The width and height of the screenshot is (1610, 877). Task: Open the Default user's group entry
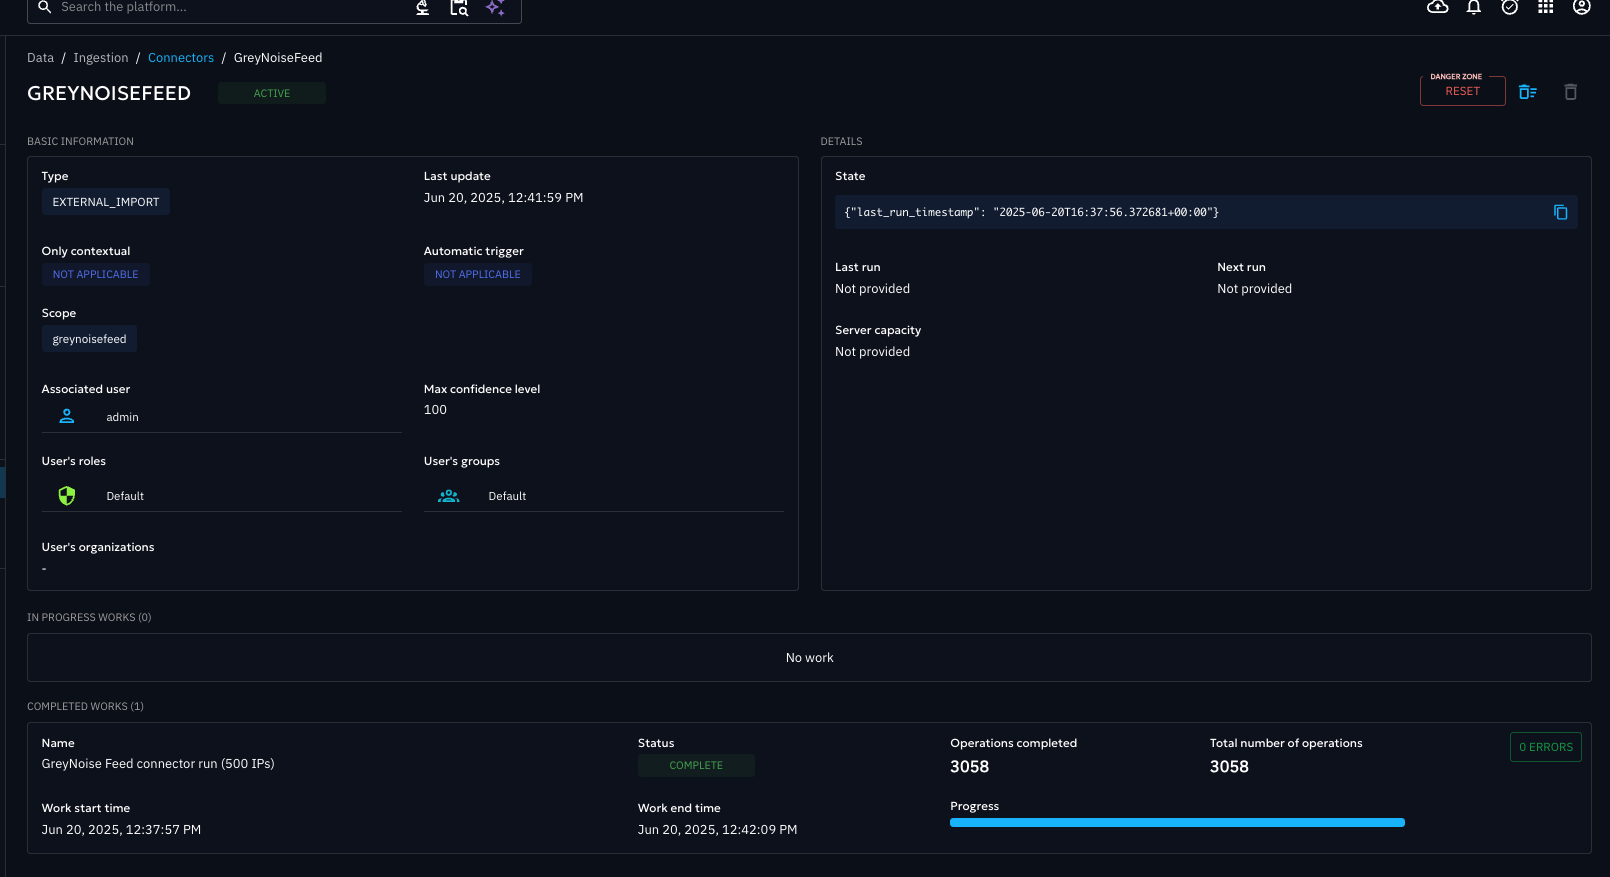[x=604, y=496]
